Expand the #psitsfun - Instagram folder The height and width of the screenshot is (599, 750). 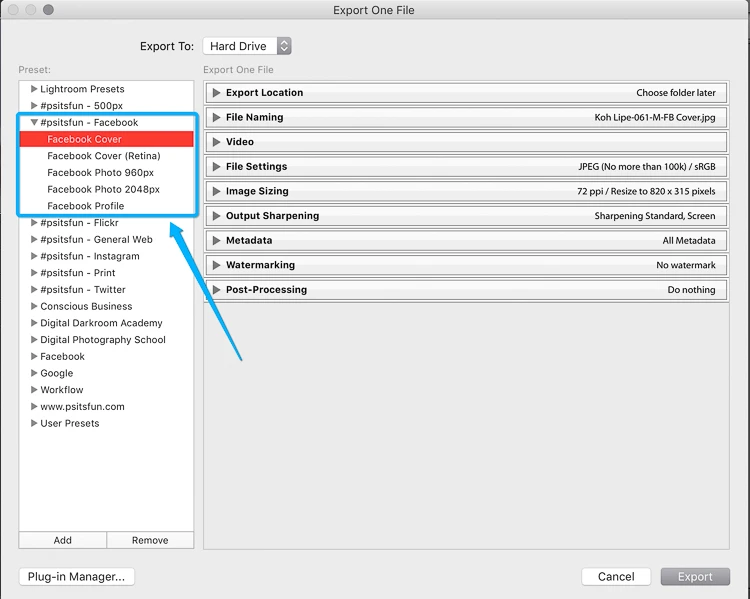(x=33, y=256)
